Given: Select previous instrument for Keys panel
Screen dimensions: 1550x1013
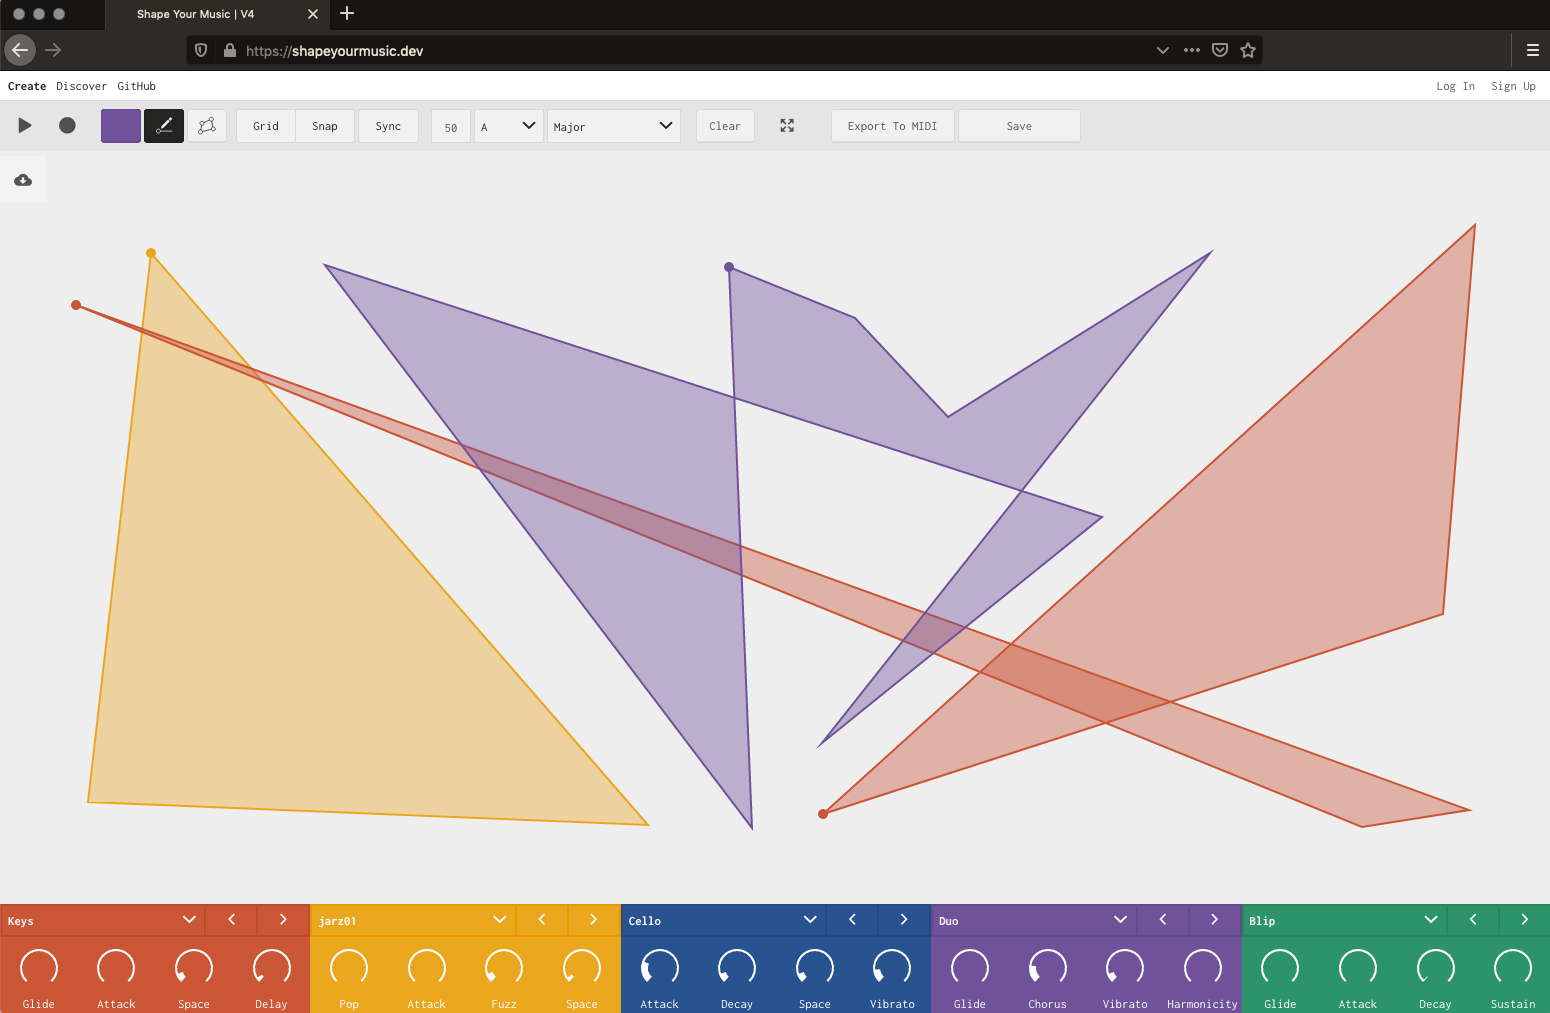Looking at the screenshot, I should click(x=231, y=920).
